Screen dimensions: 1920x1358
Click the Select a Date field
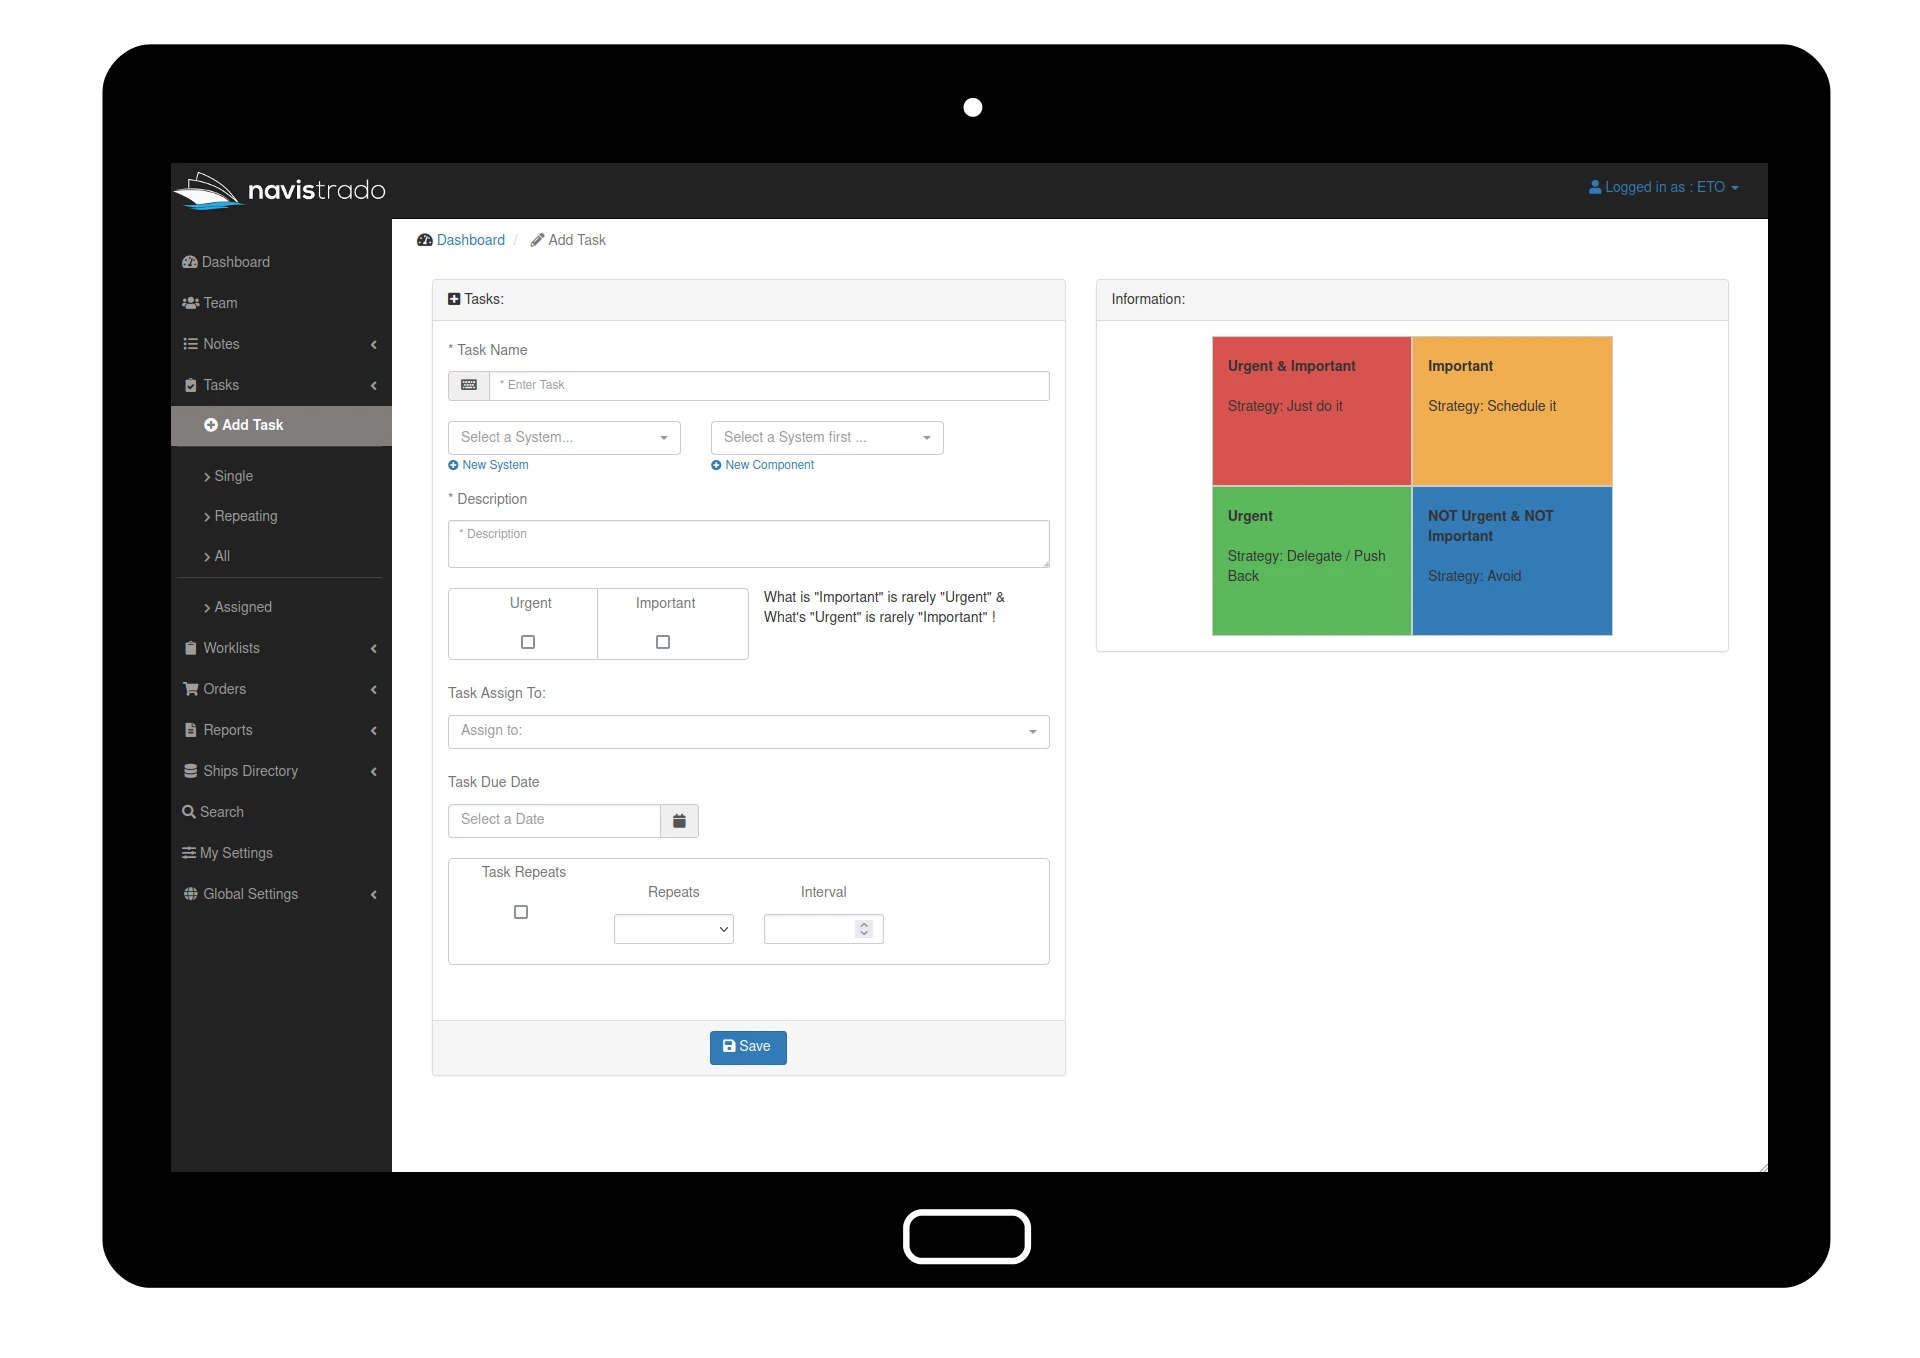(554, 821)
